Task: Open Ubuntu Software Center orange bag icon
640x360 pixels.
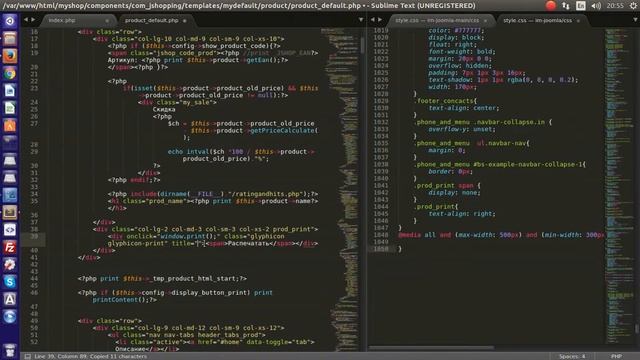Action: pyautogui.click(x=10, y=125)
